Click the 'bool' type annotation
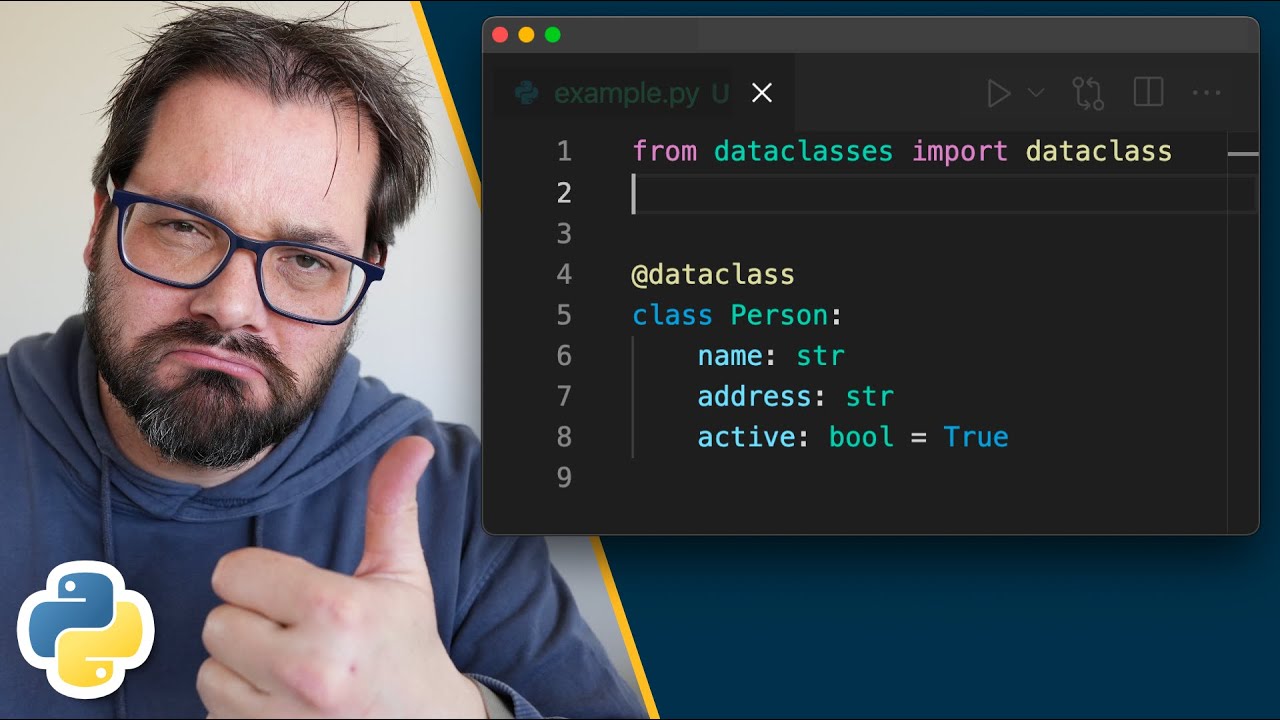Viewport: 1280px width, 720px height. (861, 437)
